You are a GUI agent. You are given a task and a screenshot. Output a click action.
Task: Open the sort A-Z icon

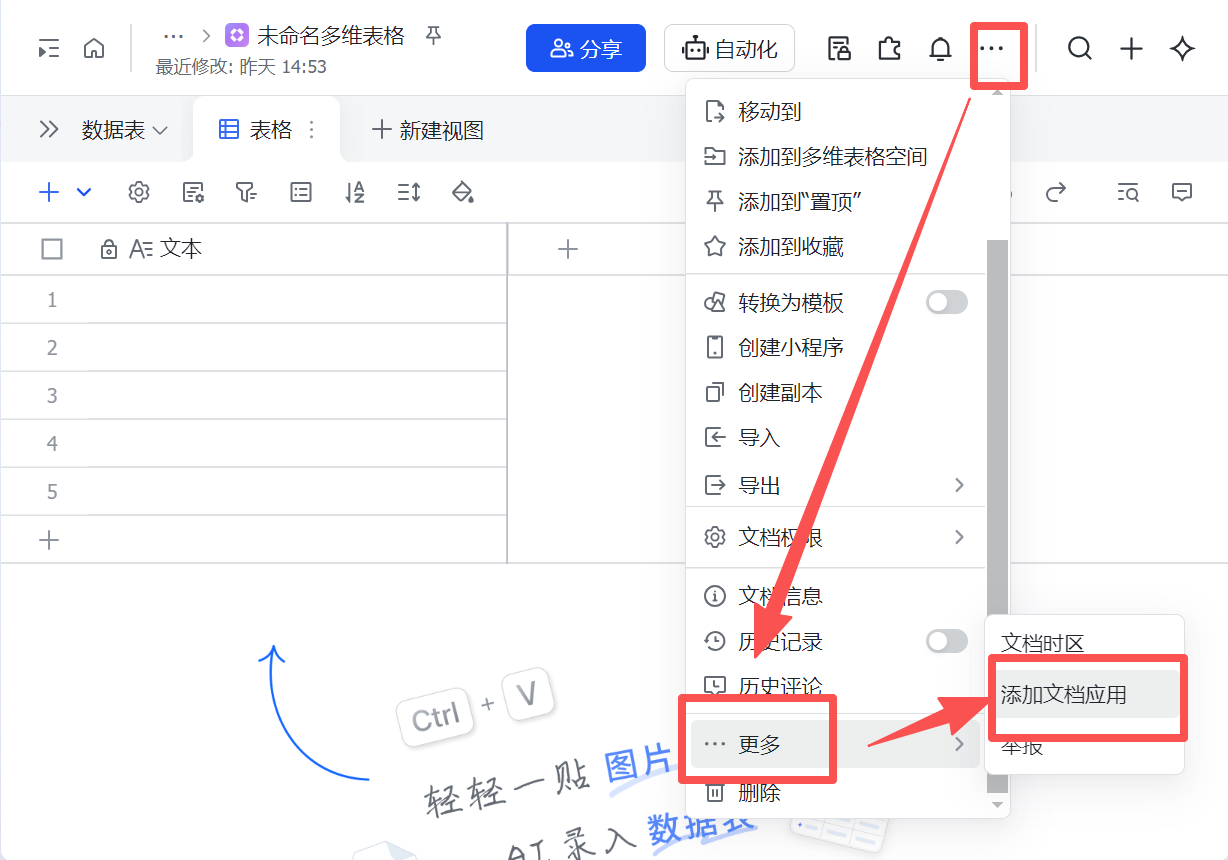[354, 192]
